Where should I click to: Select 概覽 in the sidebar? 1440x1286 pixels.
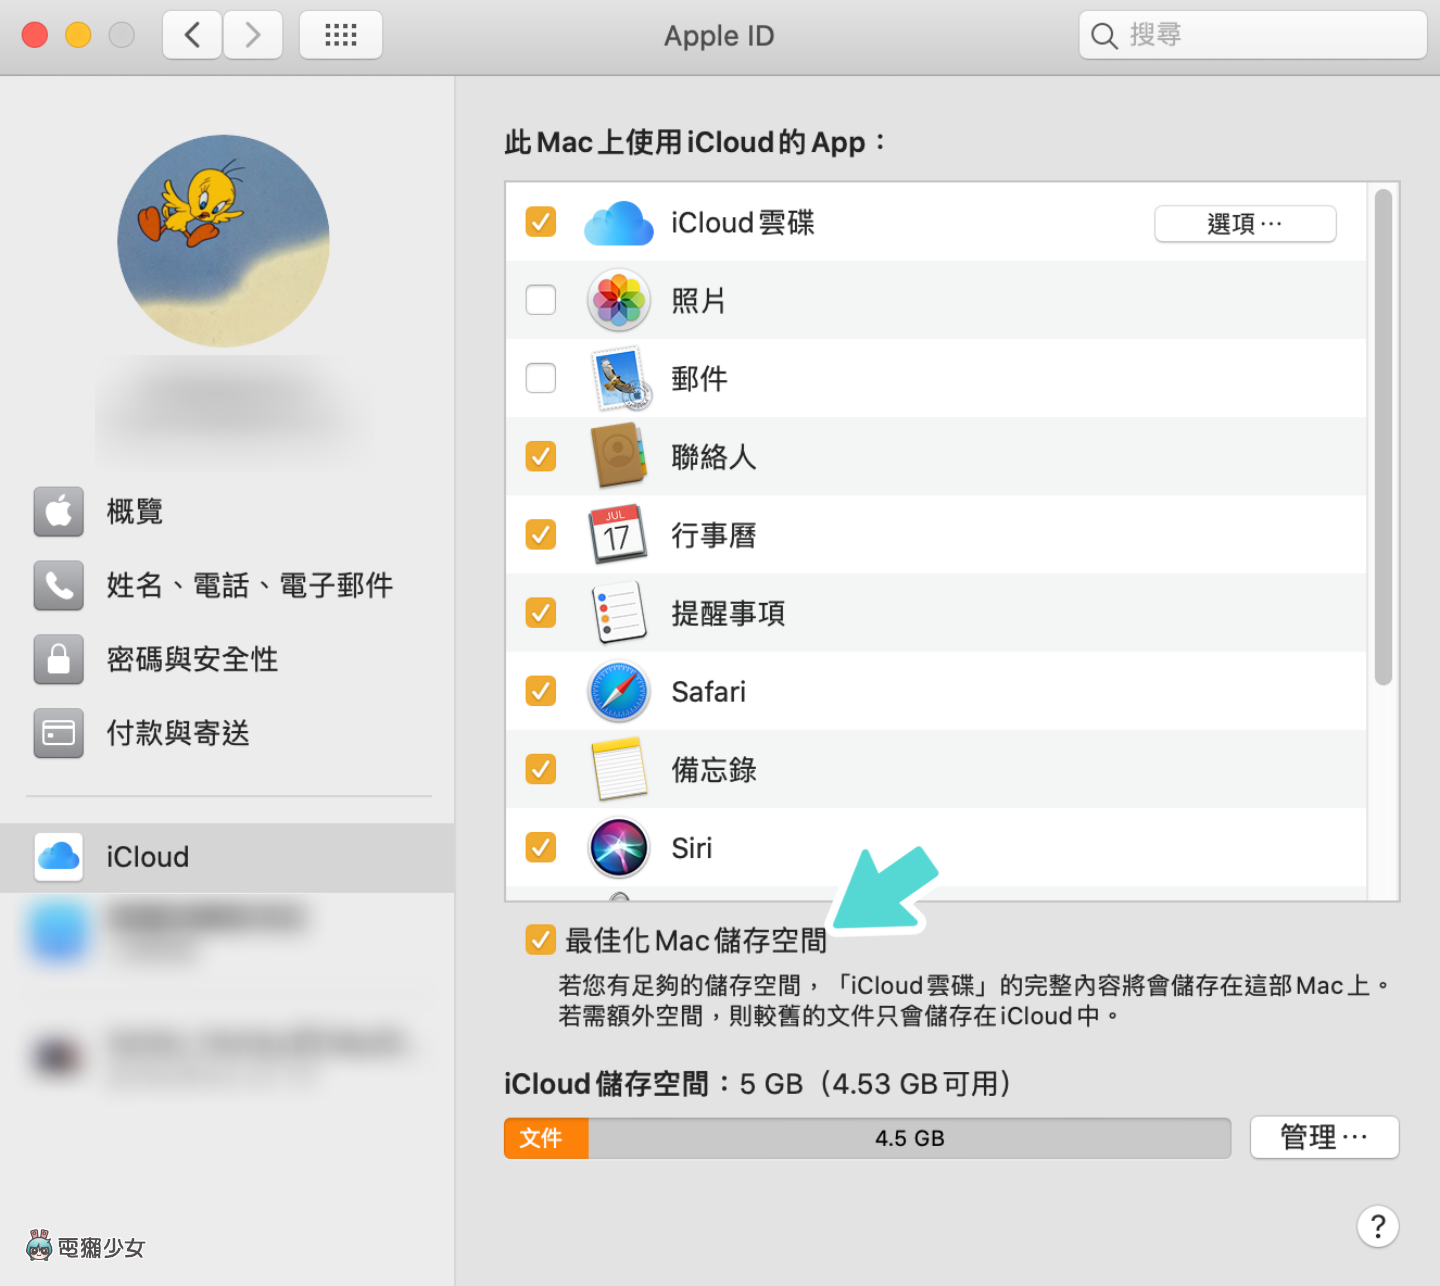click(135, 512)
